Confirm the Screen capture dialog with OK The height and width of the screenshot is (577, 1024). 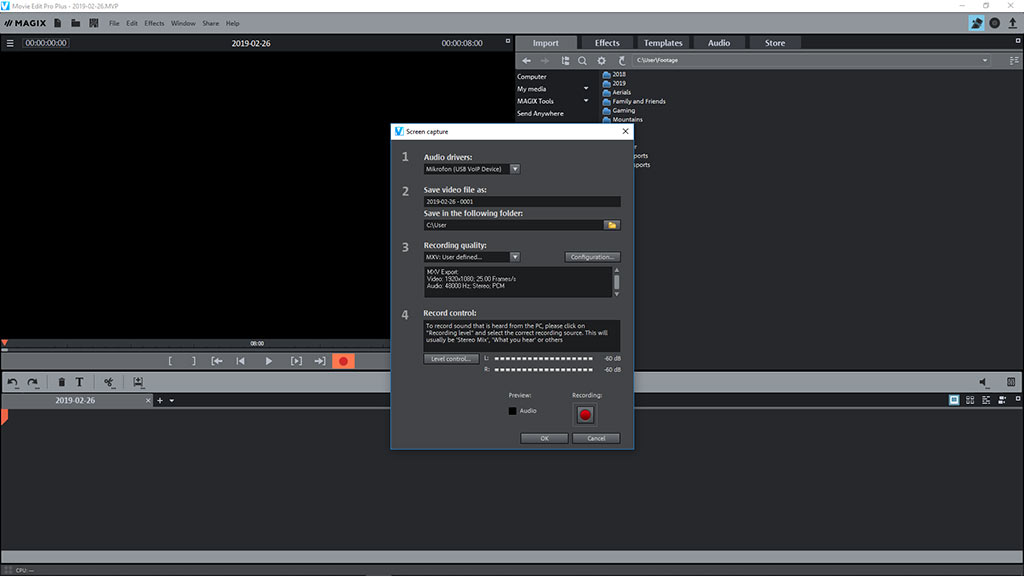pos(544,439)
